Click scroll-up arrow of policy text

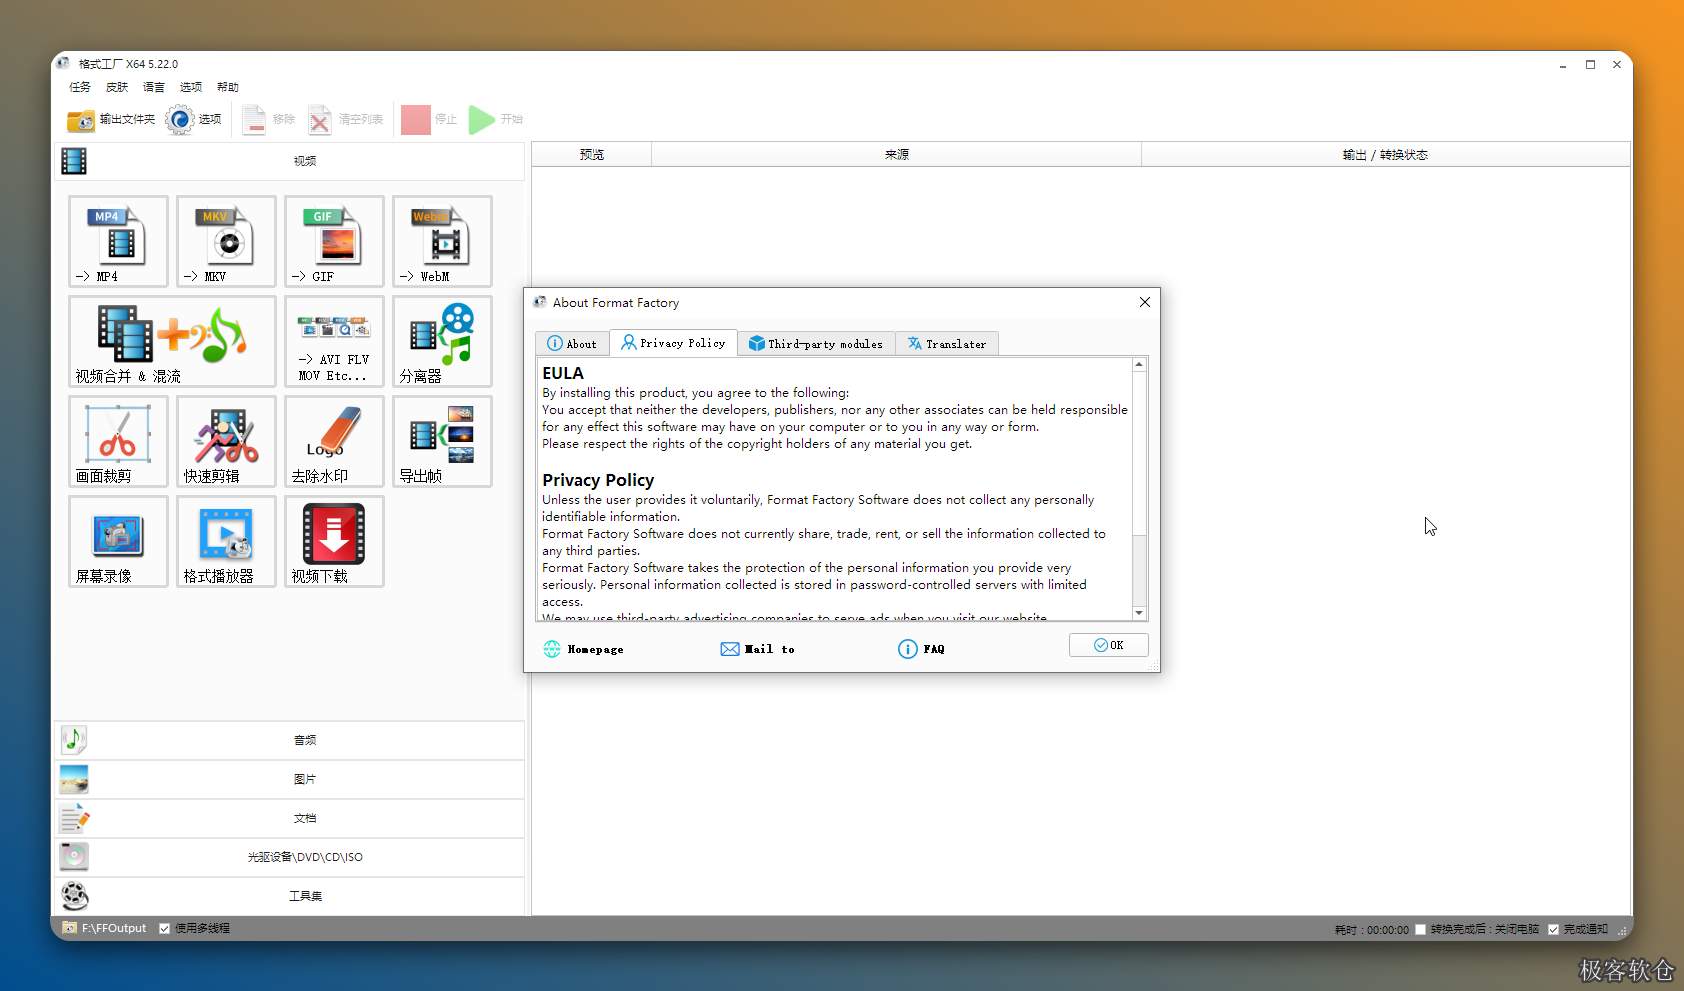pos(1139,365)
